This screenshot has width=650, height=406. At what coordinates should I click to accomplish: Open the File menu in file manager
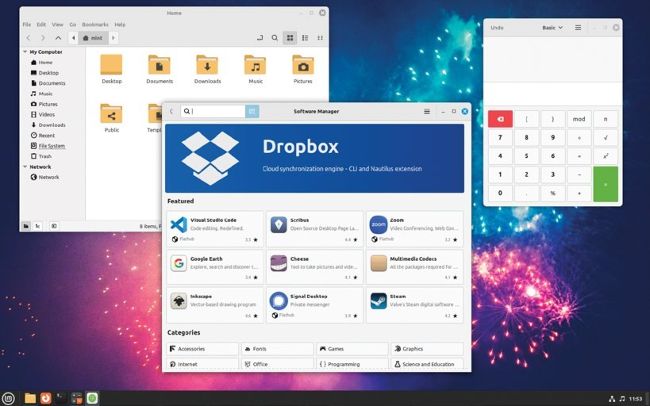coord(27,24)
